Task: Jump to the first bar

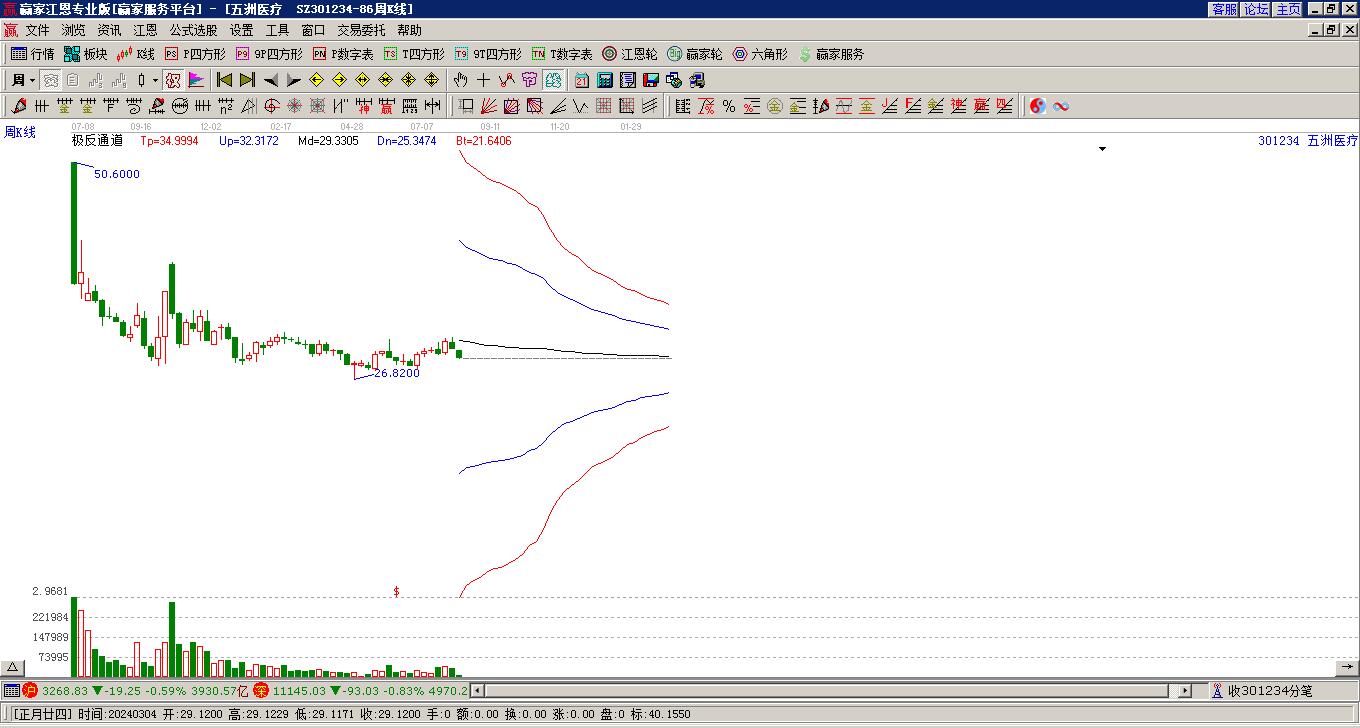Action: (x=224, y=80)
